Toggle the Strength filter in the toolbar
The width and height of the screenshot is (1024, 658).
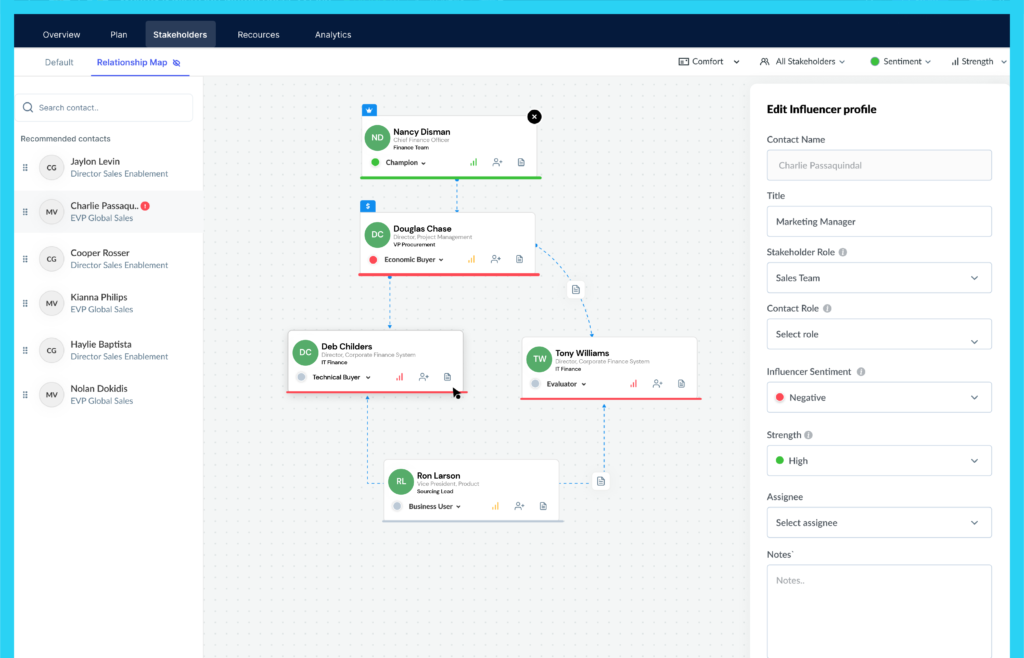tap(978, 61)
